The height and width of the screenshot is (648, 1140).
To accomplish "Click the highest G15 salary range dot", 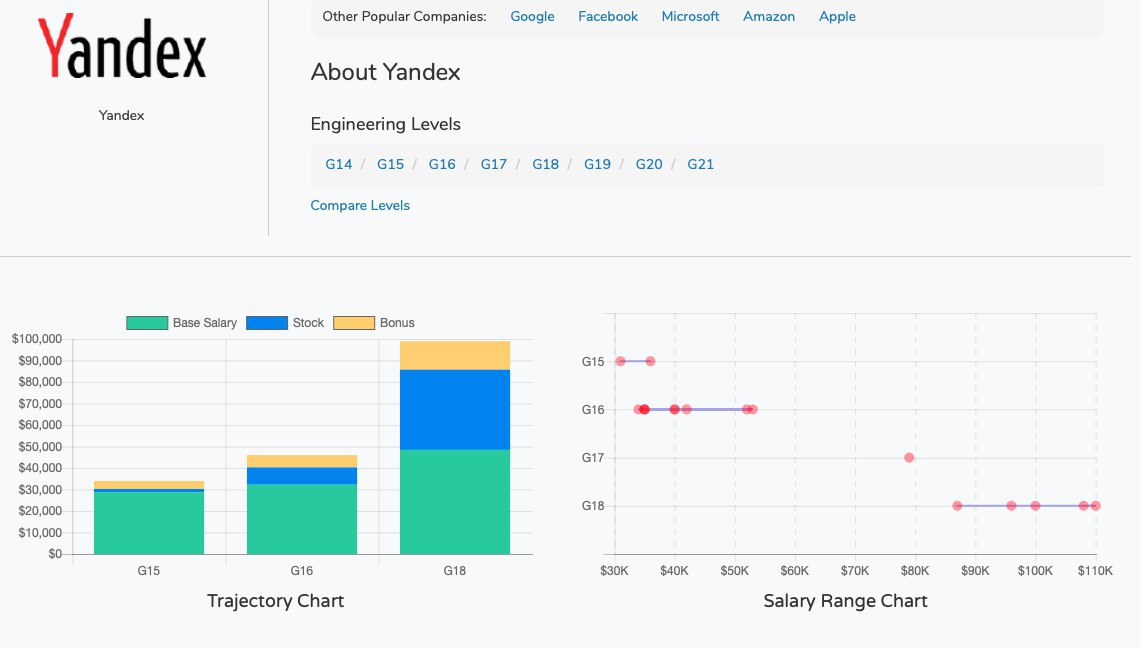I will pyautogui.click(x=650, y=361).
